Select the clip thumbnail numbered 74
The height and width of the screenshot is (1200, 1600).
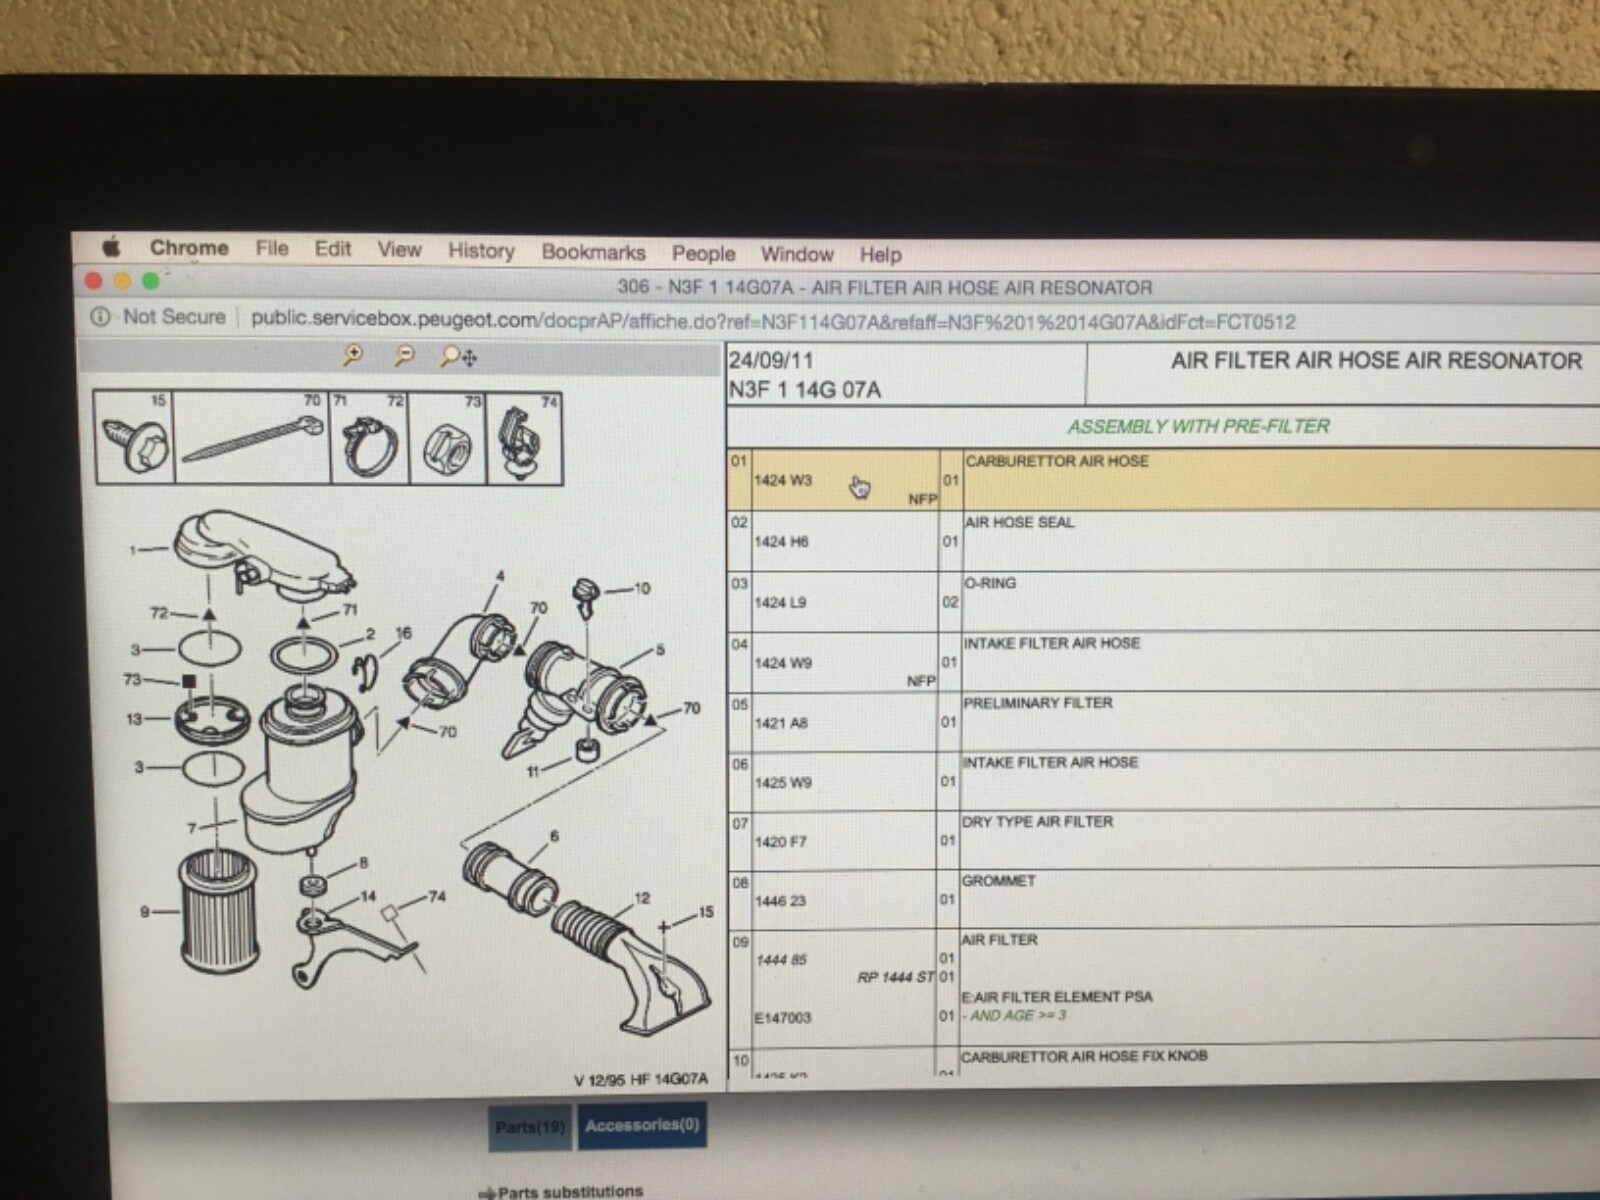coord(525,439)
